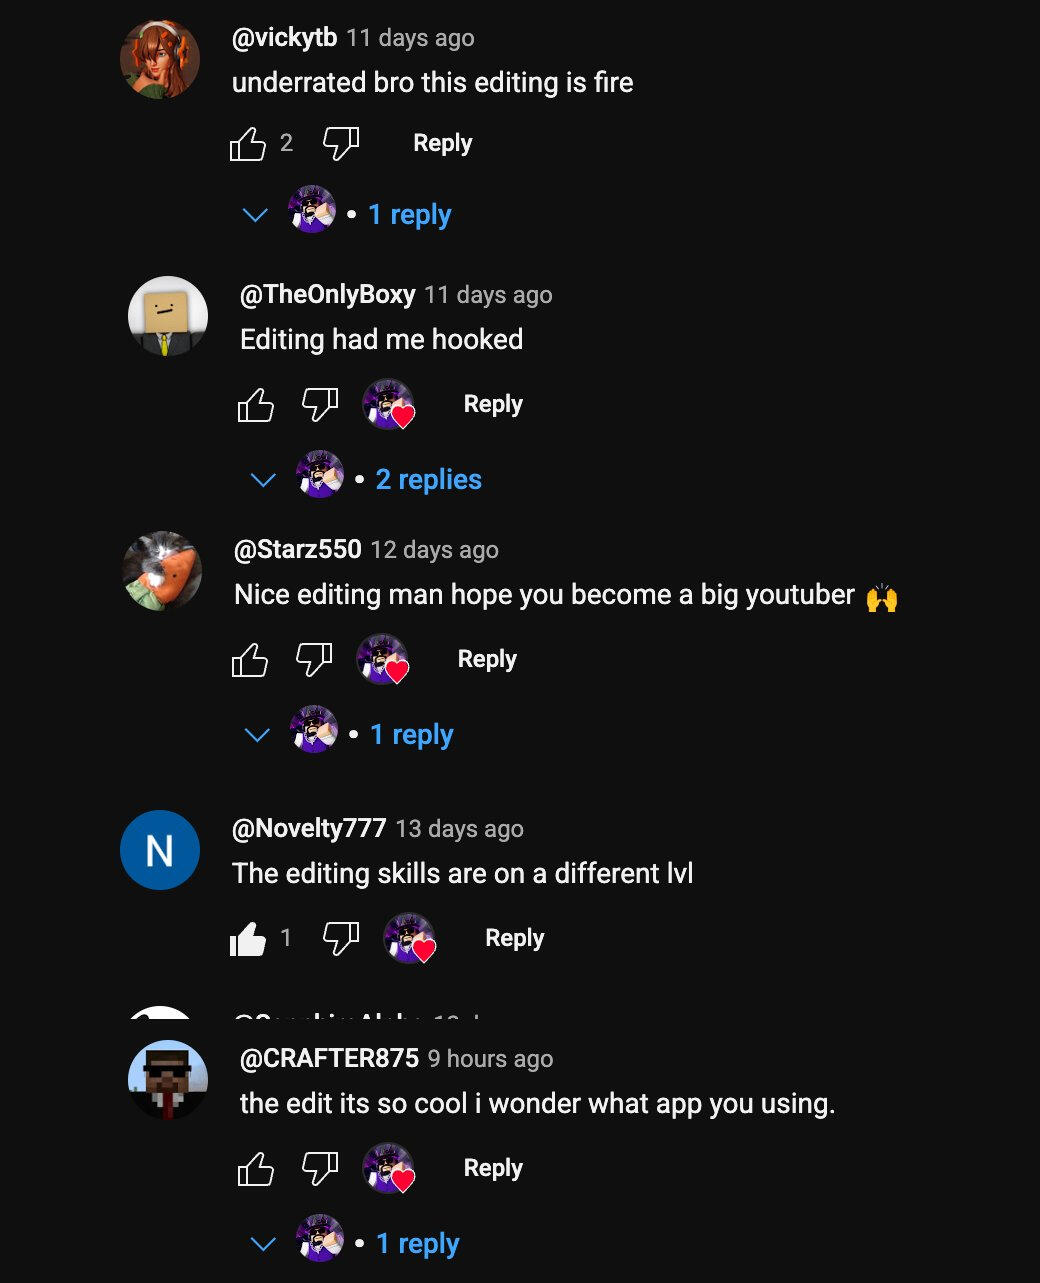
Task: Show 1 reply under @Starz550's comment
Action: (411, 735)
